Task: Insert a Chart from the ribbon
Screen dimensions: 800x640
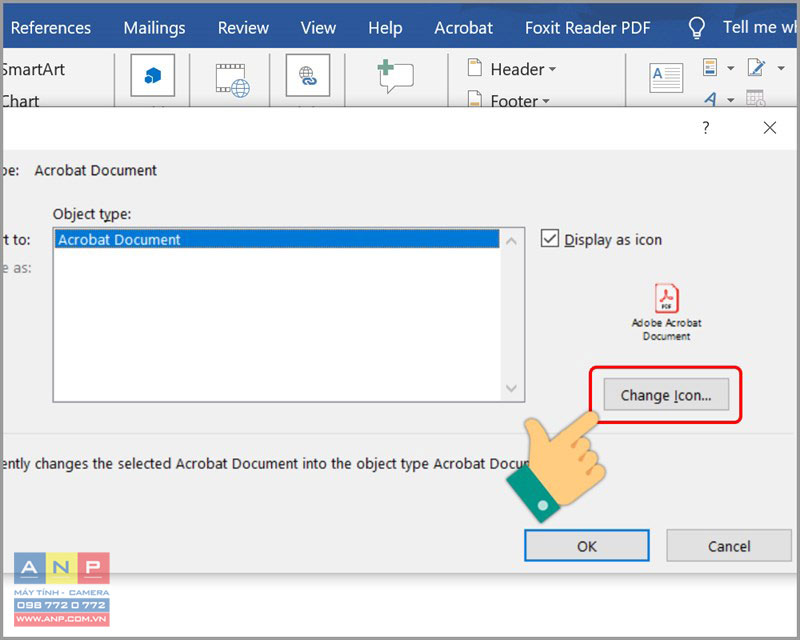Action: pos(21,101)
